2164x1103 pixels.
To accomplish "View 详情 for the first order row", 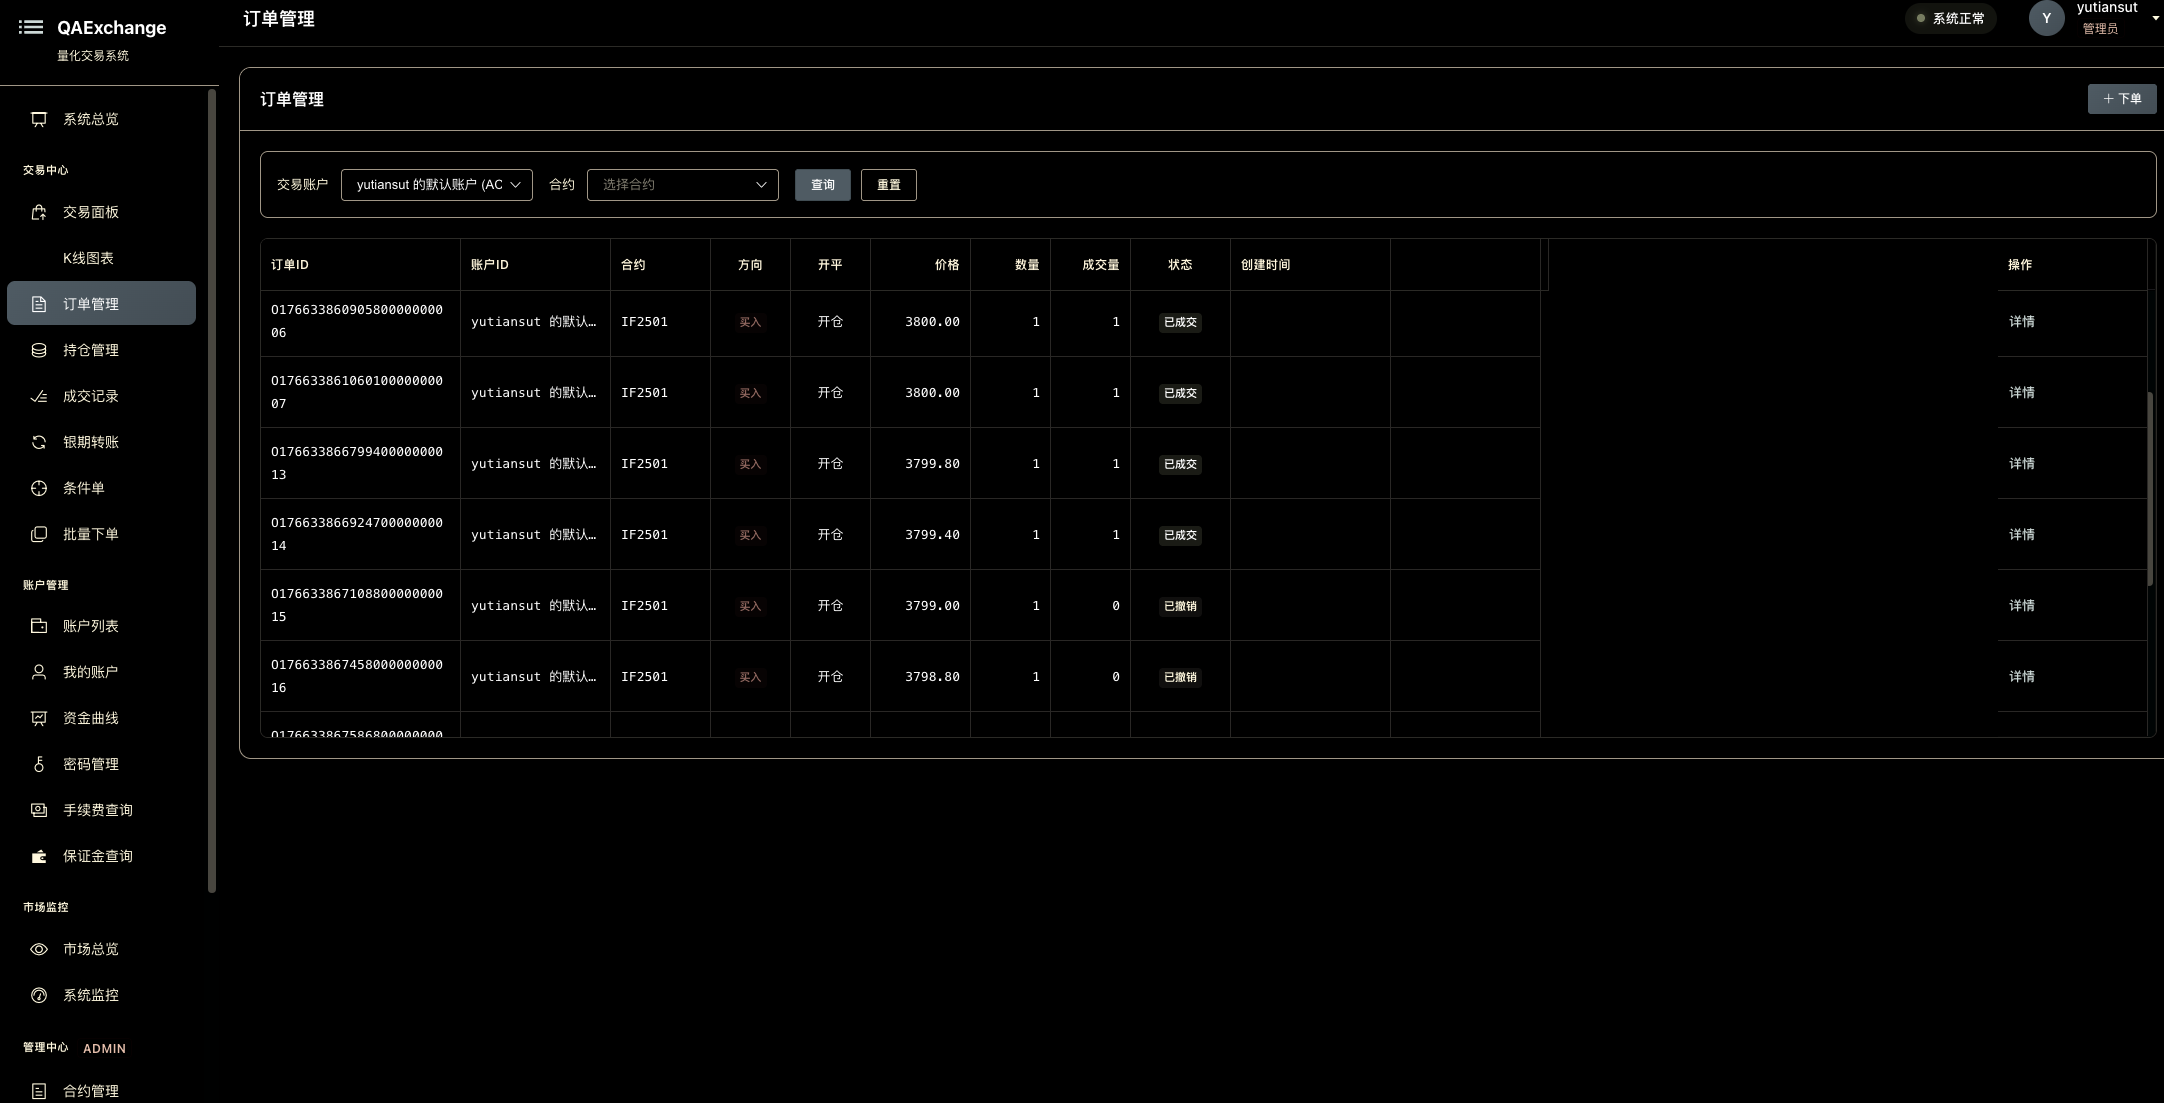I will (2021, 322).
